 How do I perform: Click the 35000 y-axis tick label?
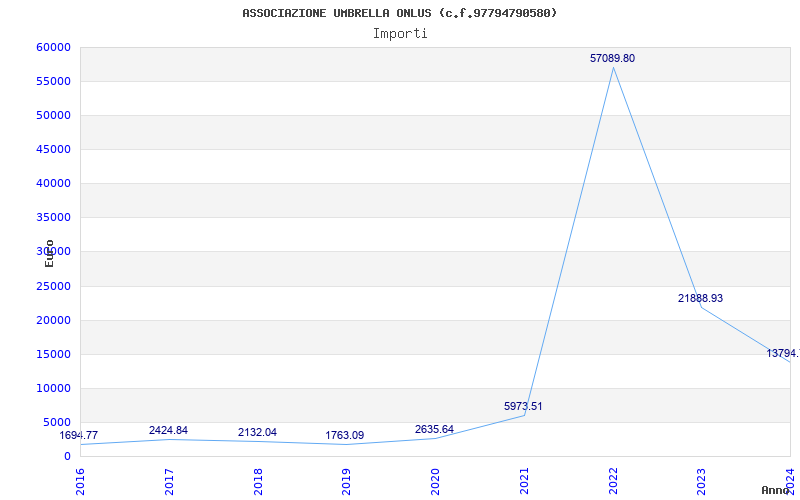[54, 217]
